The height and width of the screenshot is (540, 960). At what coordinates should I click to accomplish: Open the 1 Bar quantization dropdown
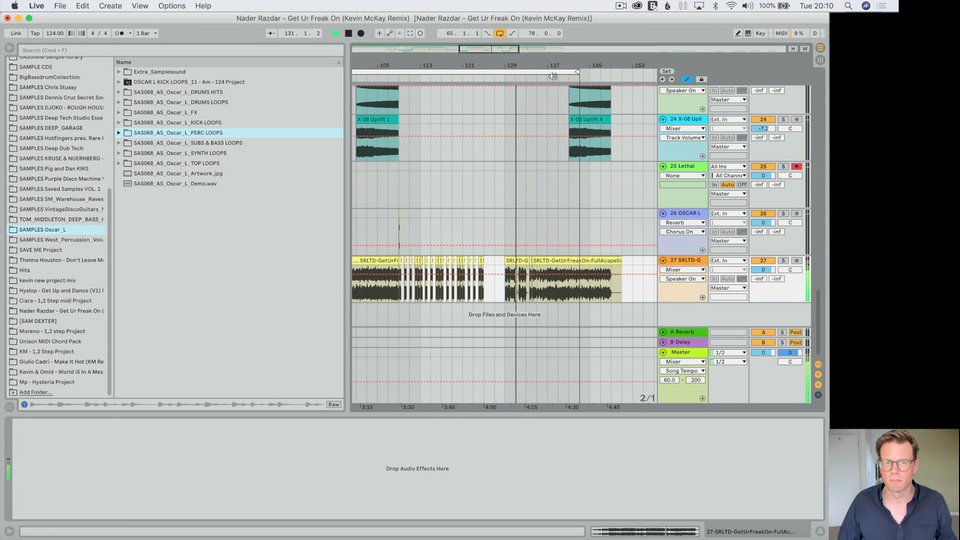(x=146, y=33)
